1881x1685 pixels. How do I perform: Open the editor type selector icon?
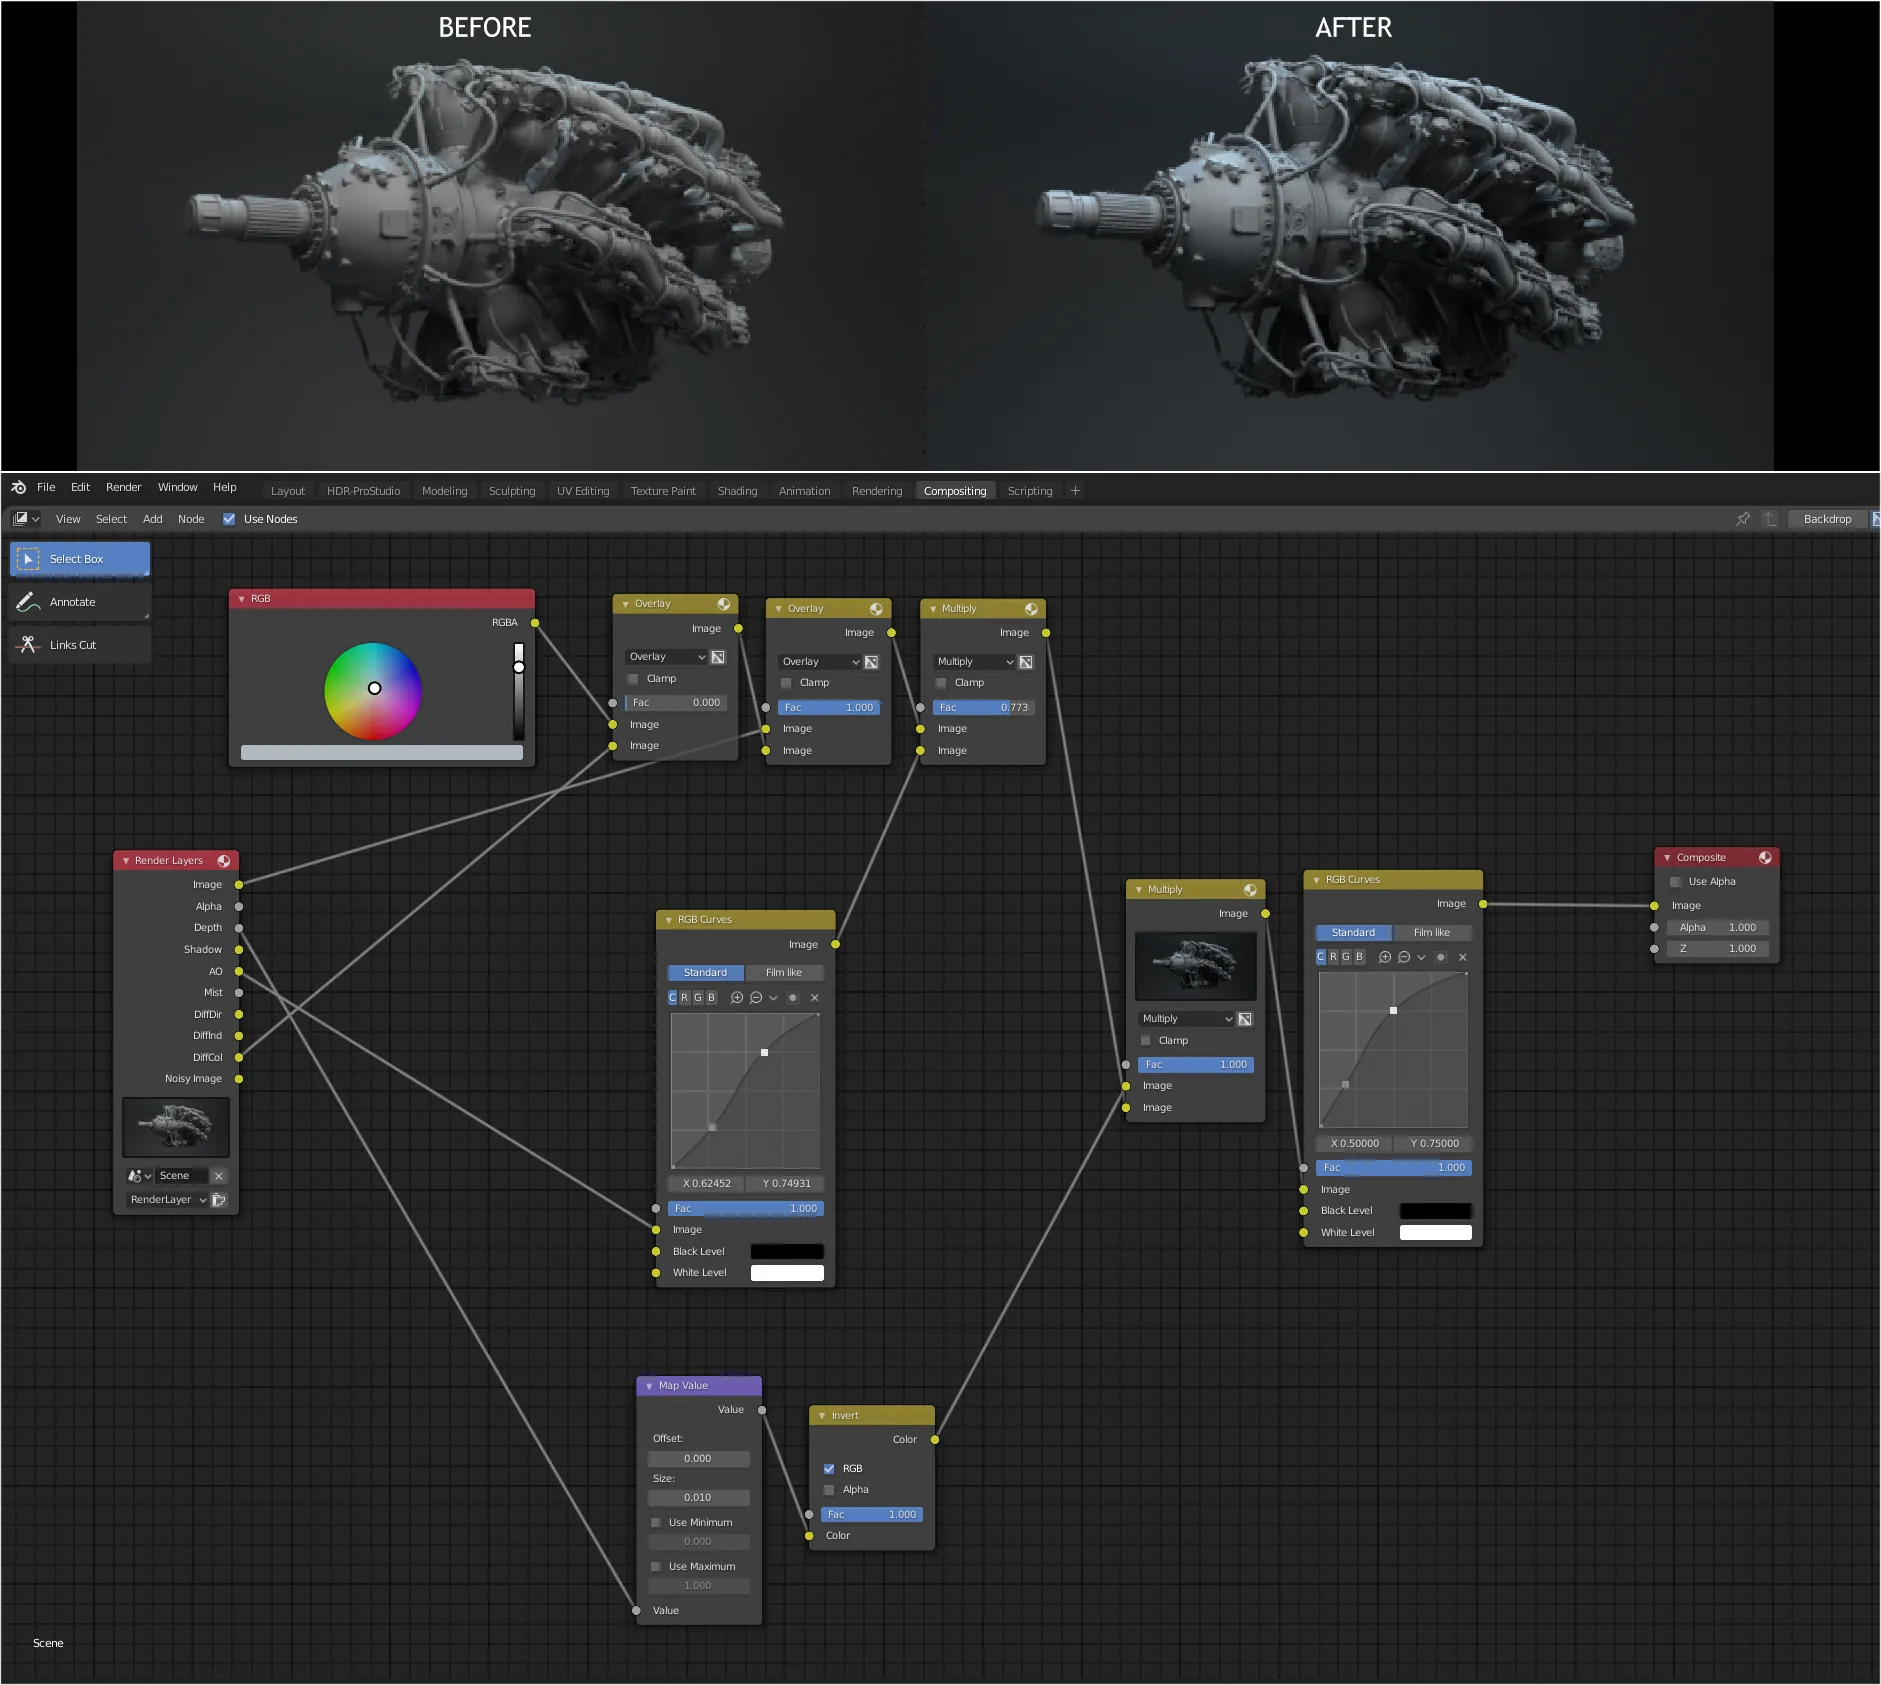[26, 519]
